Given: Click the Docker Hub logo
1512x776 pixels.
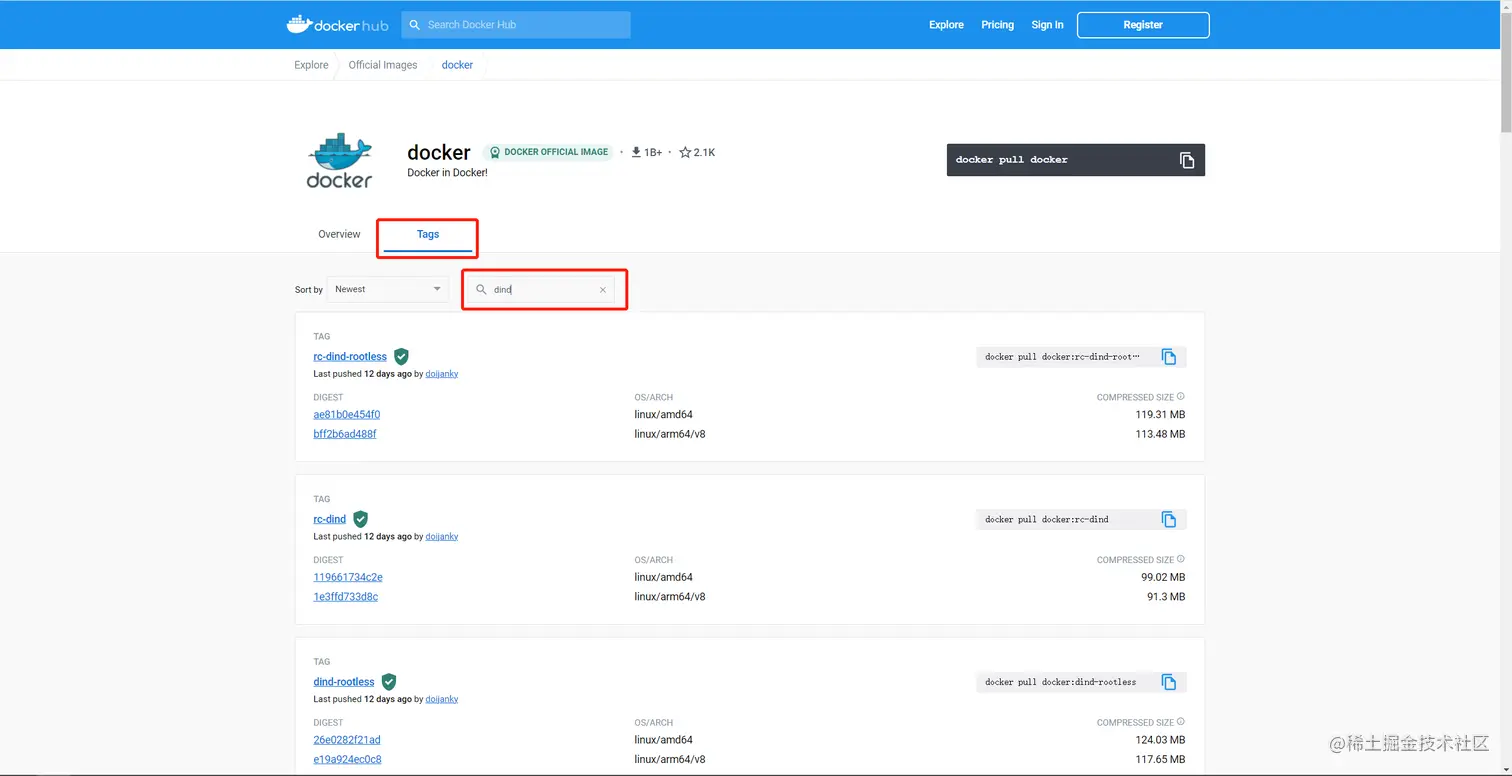Looking at the screenshot, I should 337,25.
